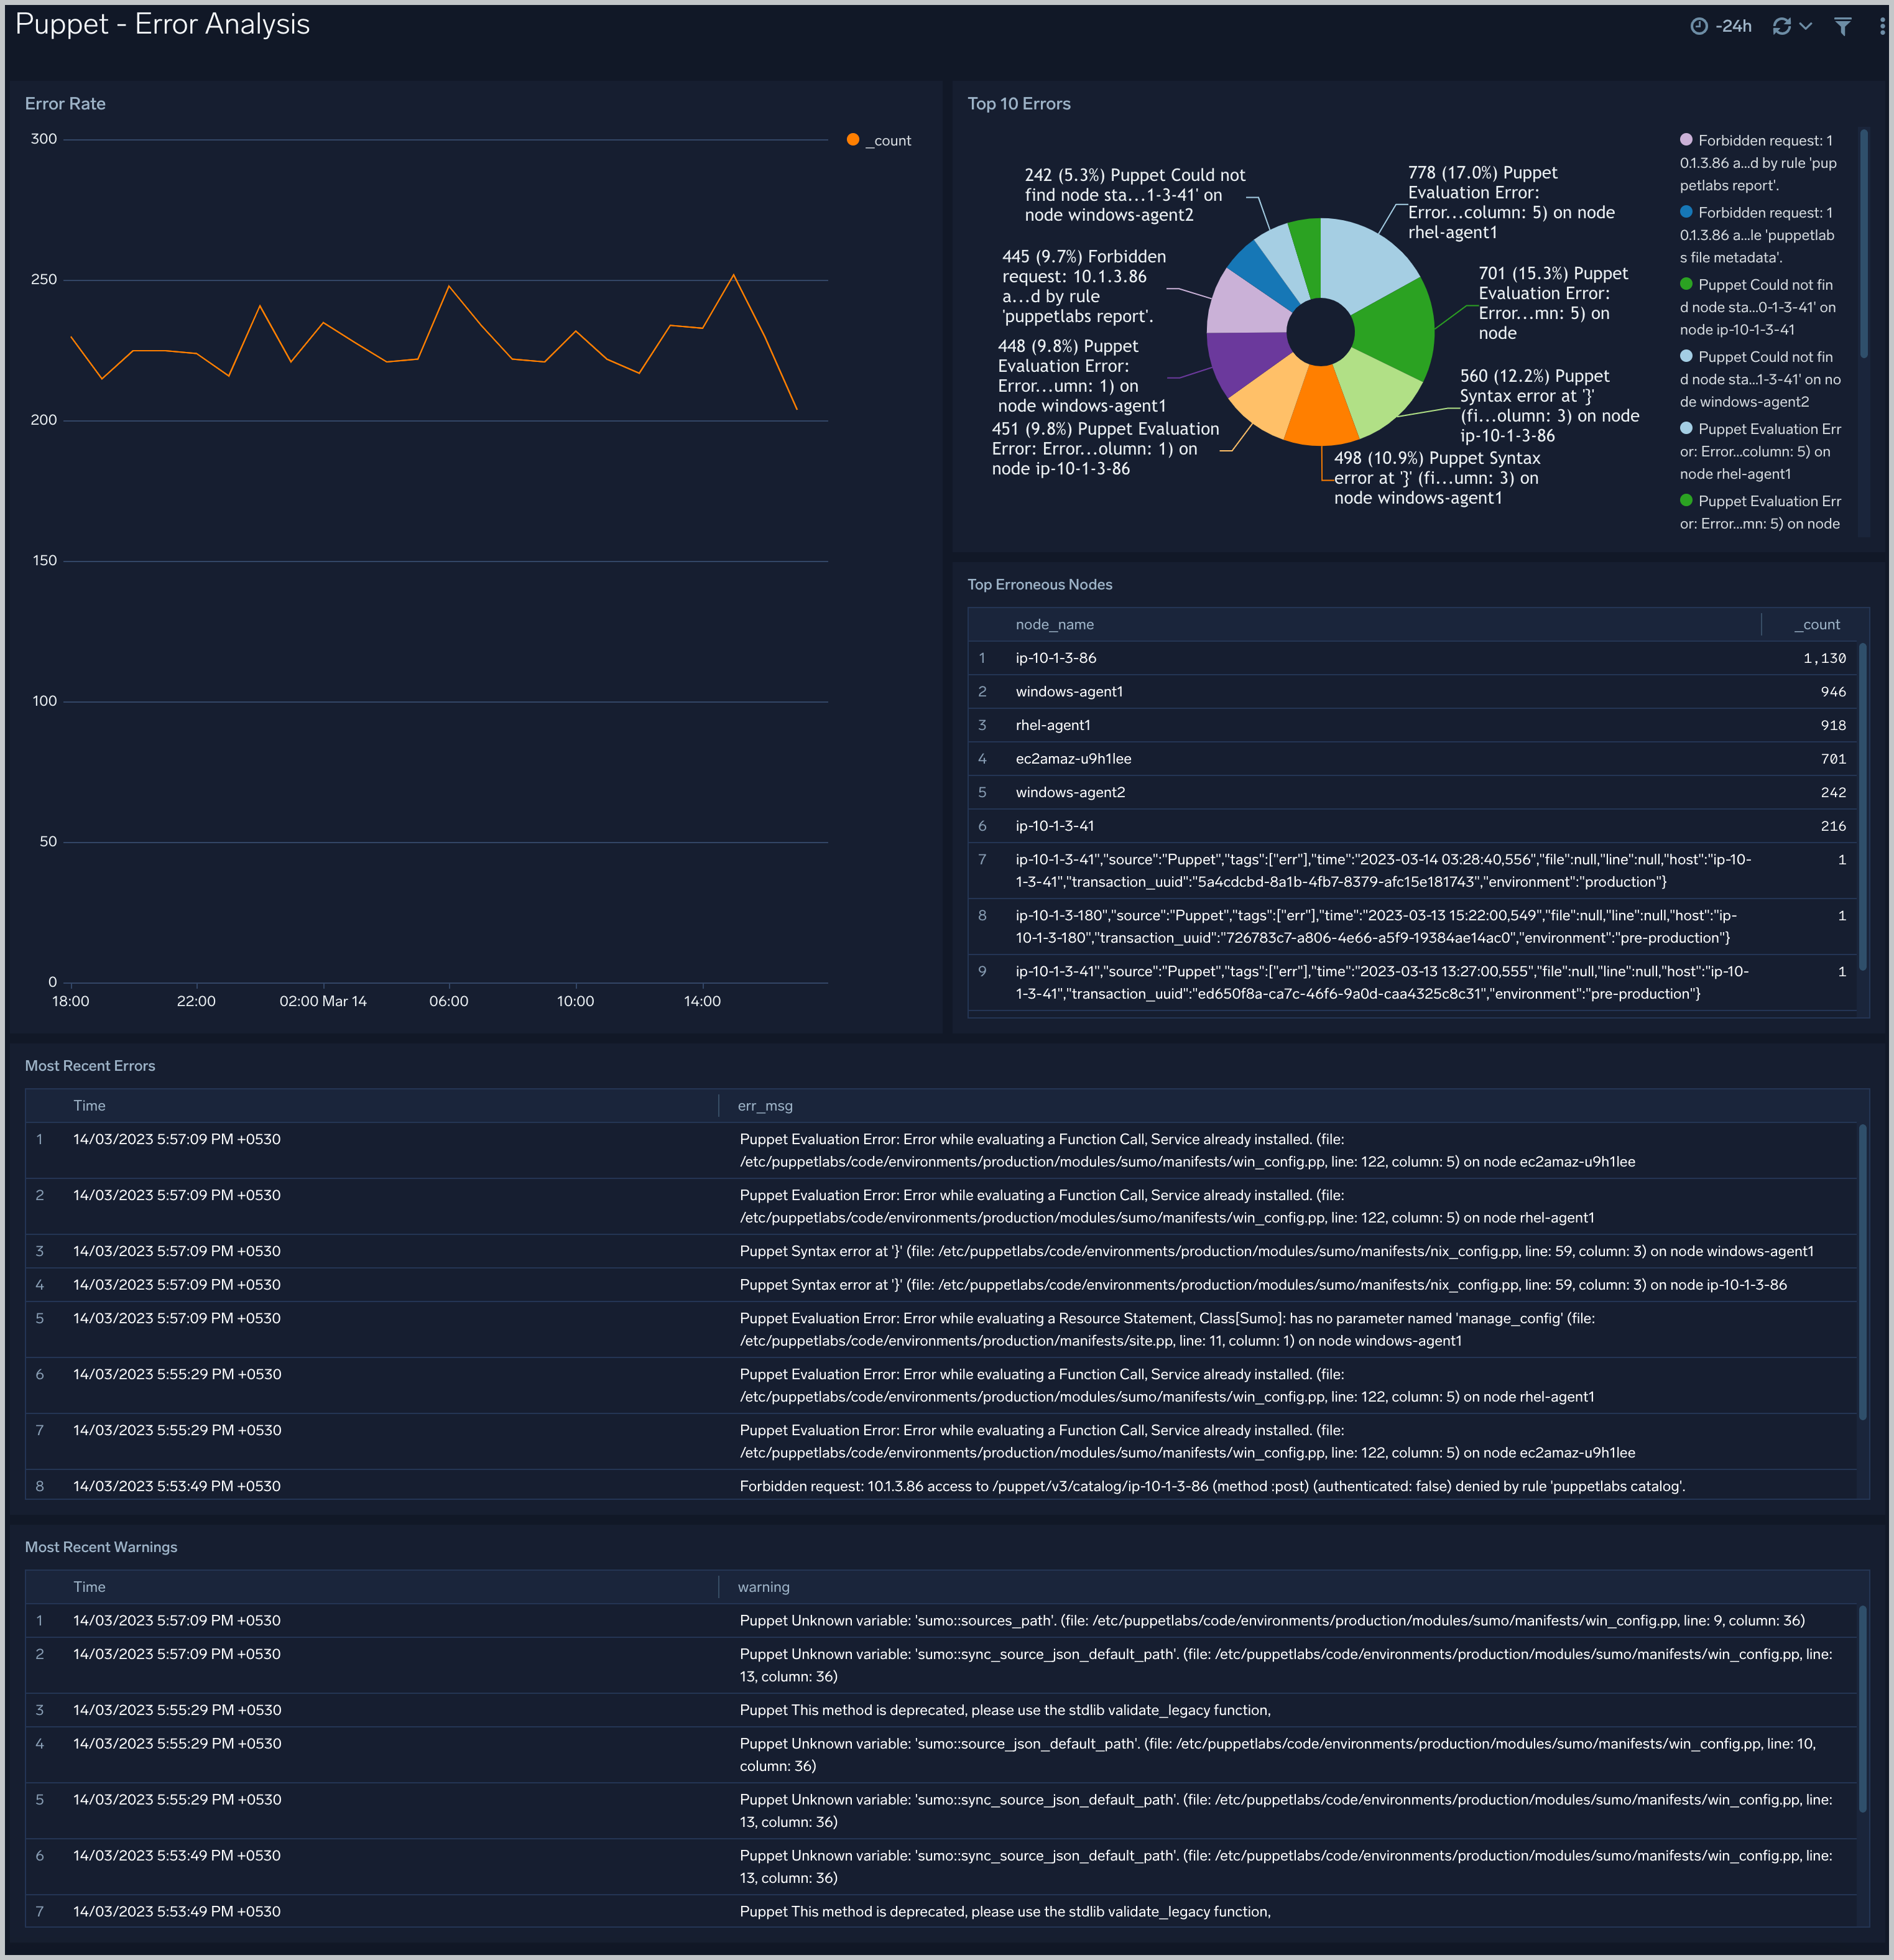Click the Top Erroneous Nodes panel title
This screenshot has width=1894, height=1960.
click(x=1039, y=585)
